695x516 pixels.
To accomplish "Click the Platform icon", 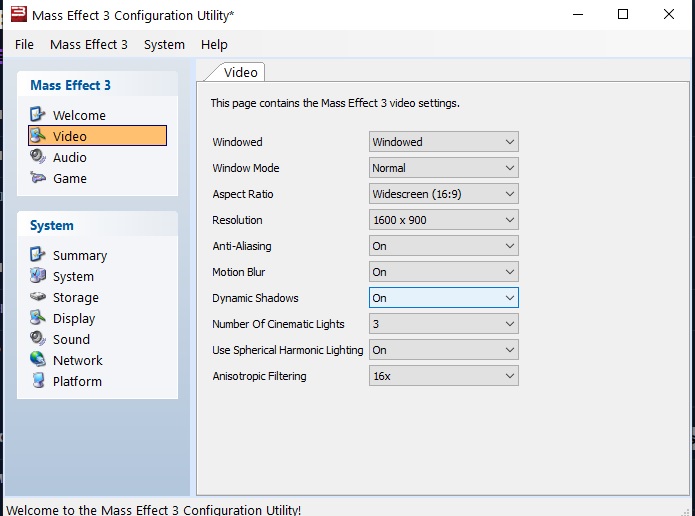I will click(39, 380).
